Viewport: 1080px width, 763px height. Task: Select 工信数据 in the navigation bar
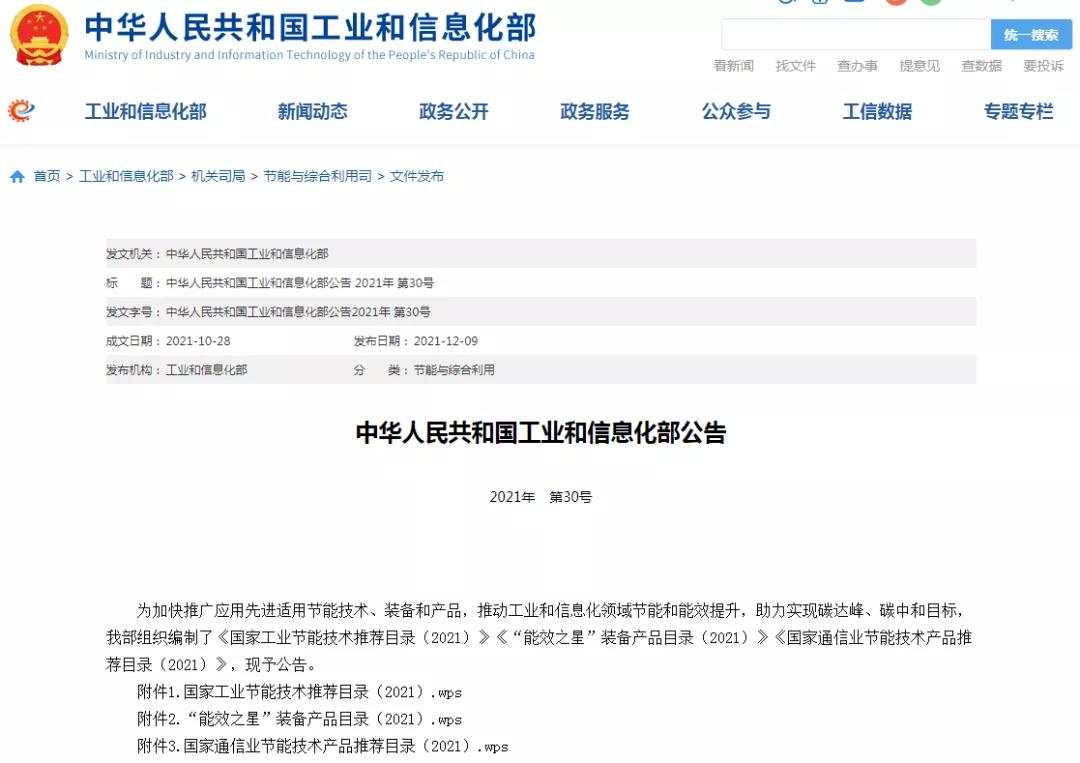coord(877,112)
